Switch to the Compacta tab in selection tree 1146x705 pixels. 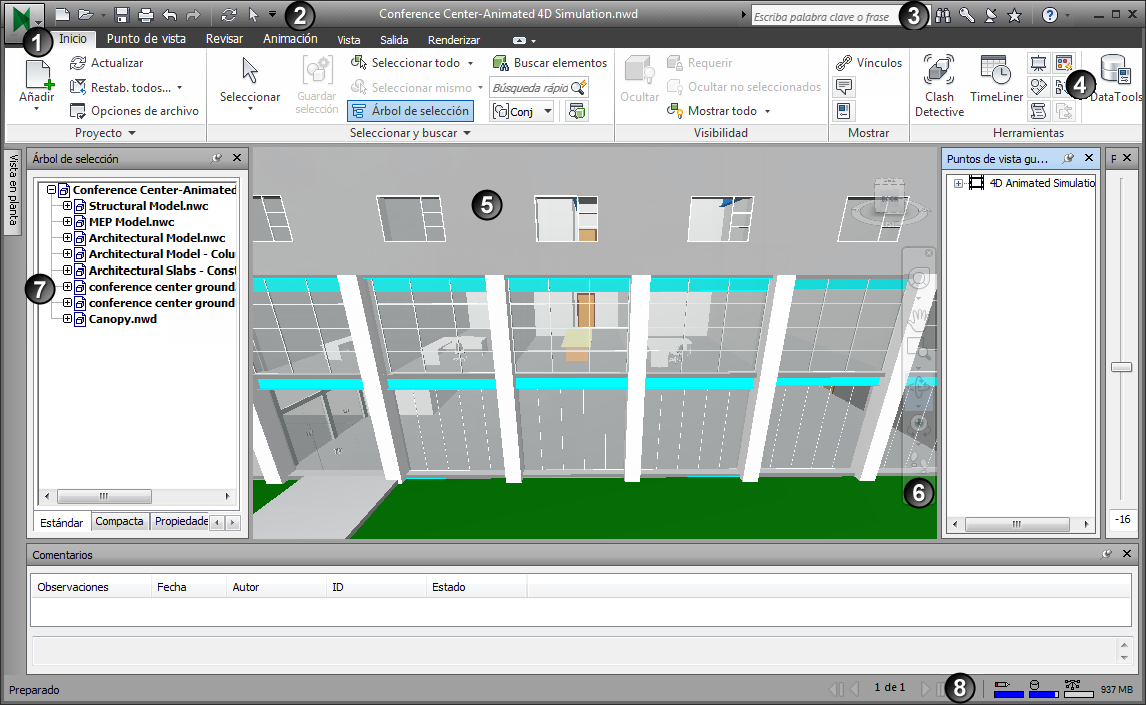[x=119, y=521]
